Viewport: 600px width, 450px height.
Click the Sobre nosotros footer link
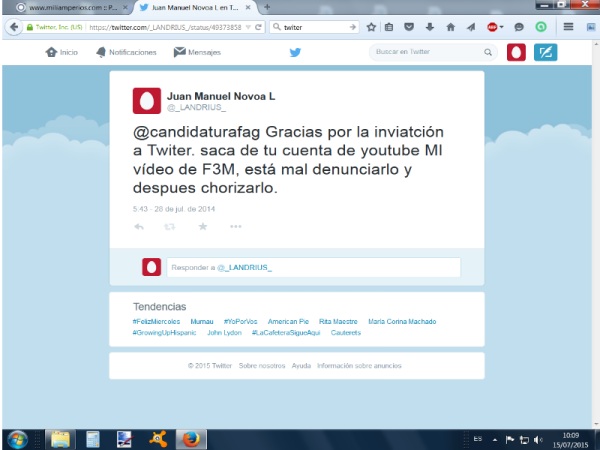(262, 366)
